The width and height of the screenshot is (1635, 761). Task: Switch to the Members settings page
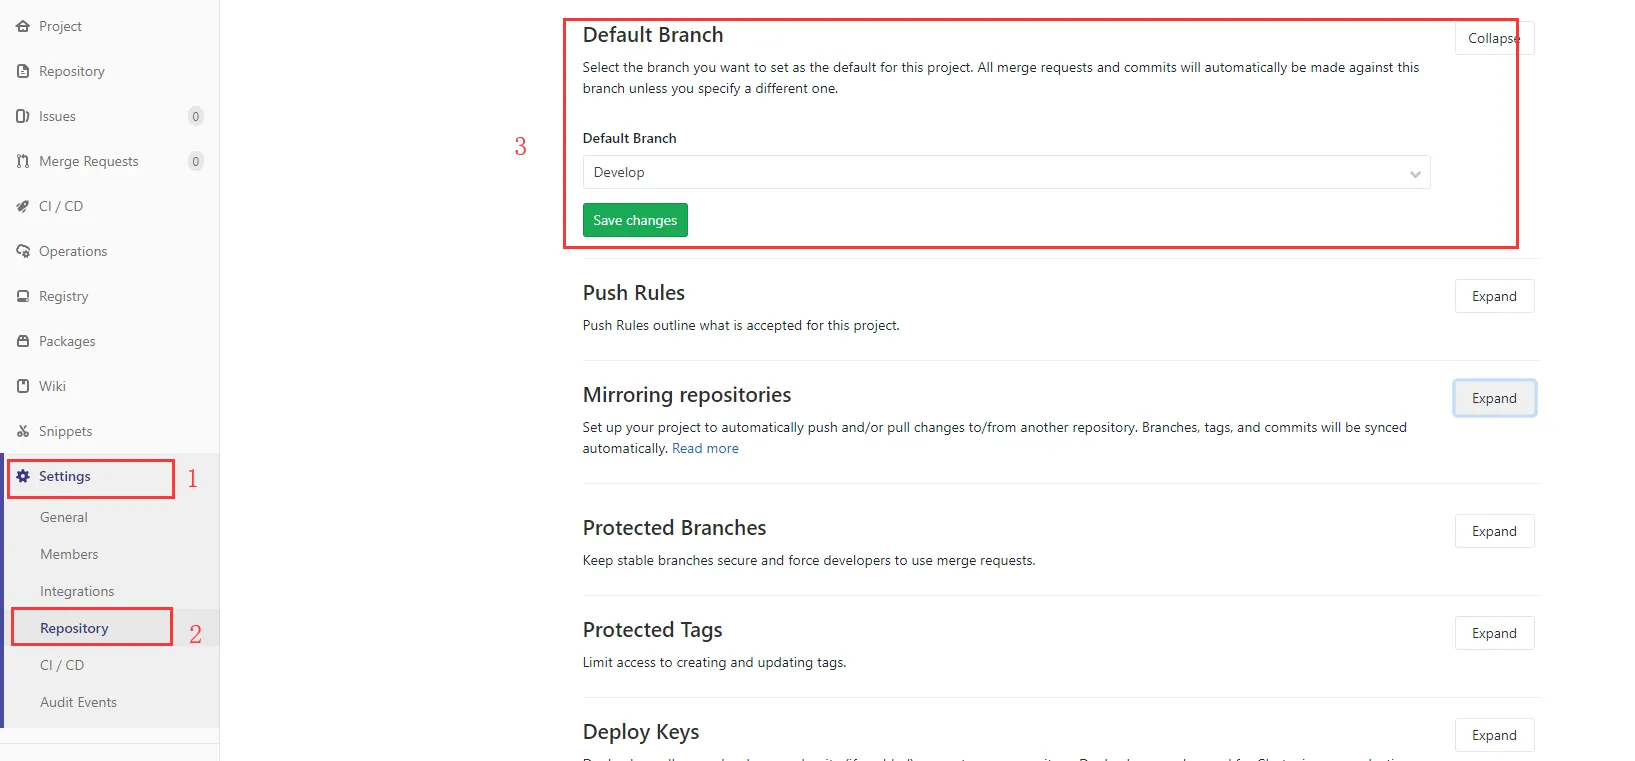(x=68, y=553)
